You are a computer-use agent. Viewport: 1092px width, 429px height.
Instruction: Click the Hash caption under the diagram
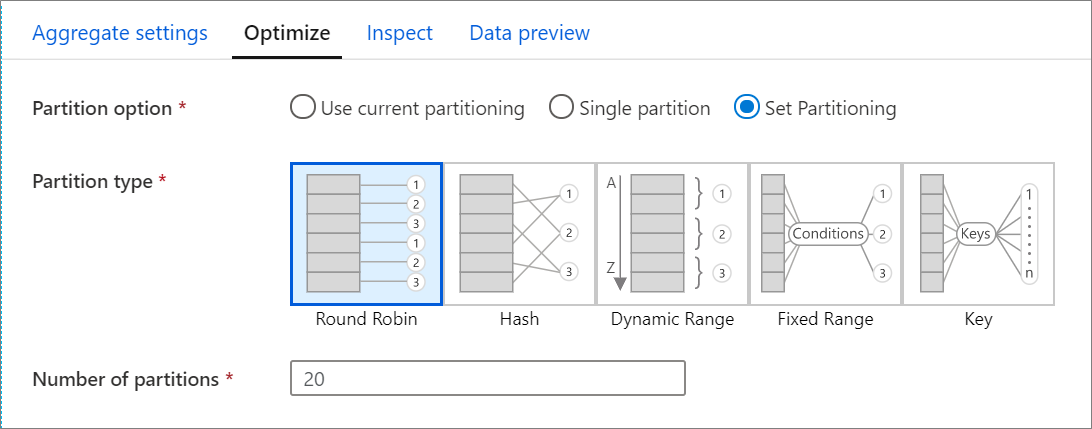pyautogui.click(x=519, y=320)
